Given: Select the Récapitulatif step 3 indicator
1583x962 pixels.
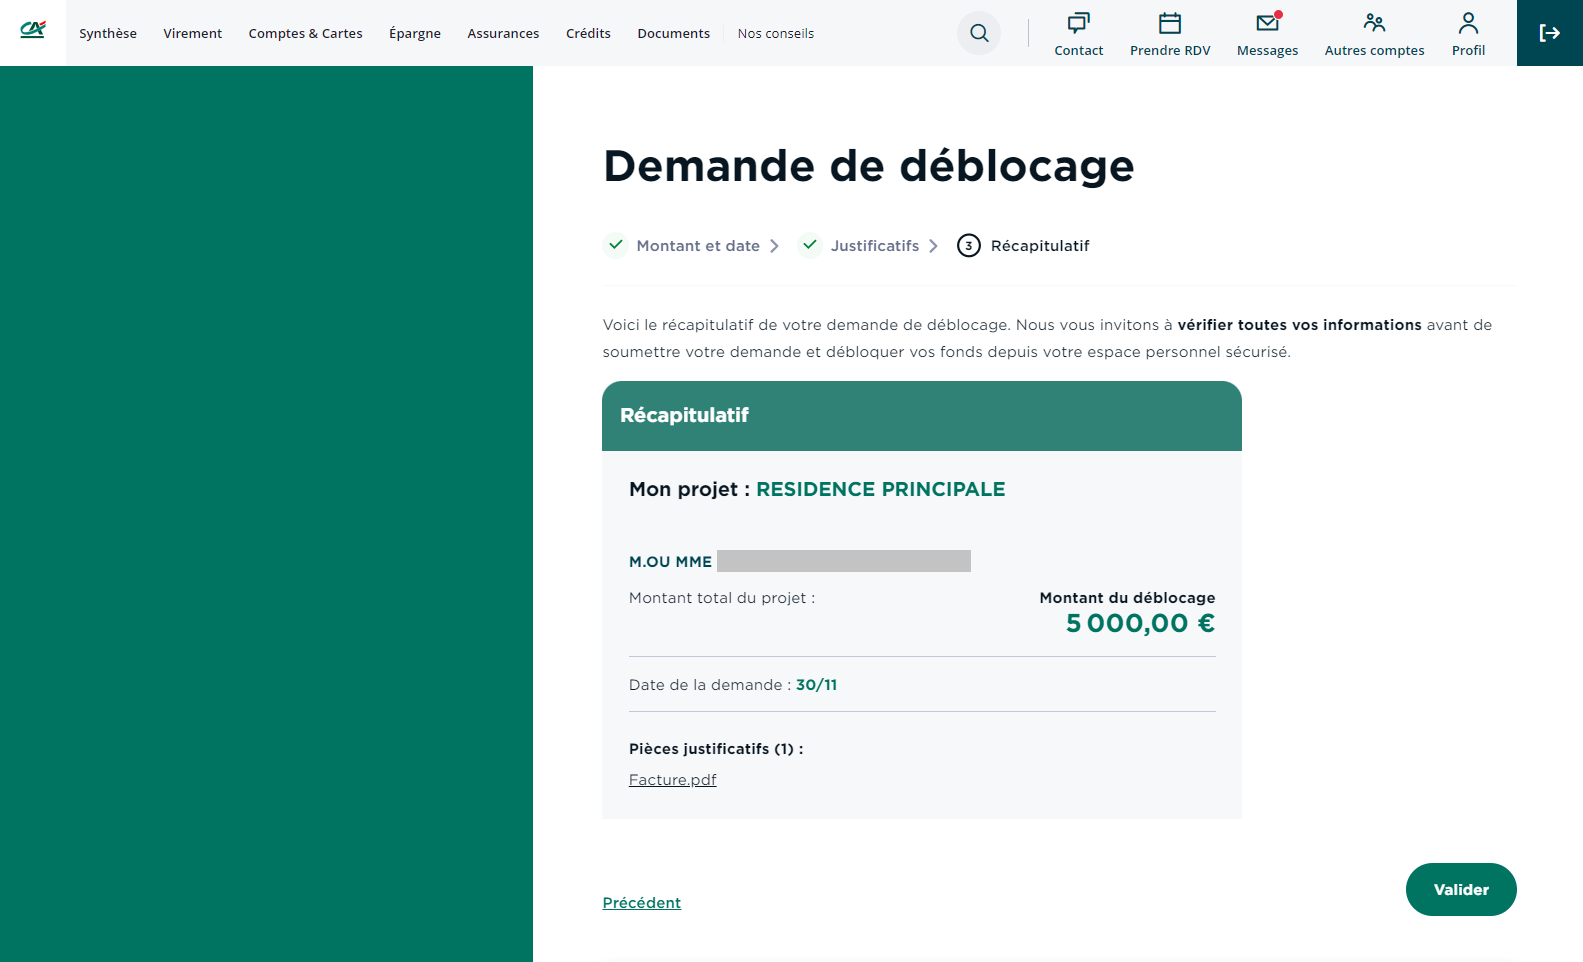Looking at the screenshot, I should point(968,246).
